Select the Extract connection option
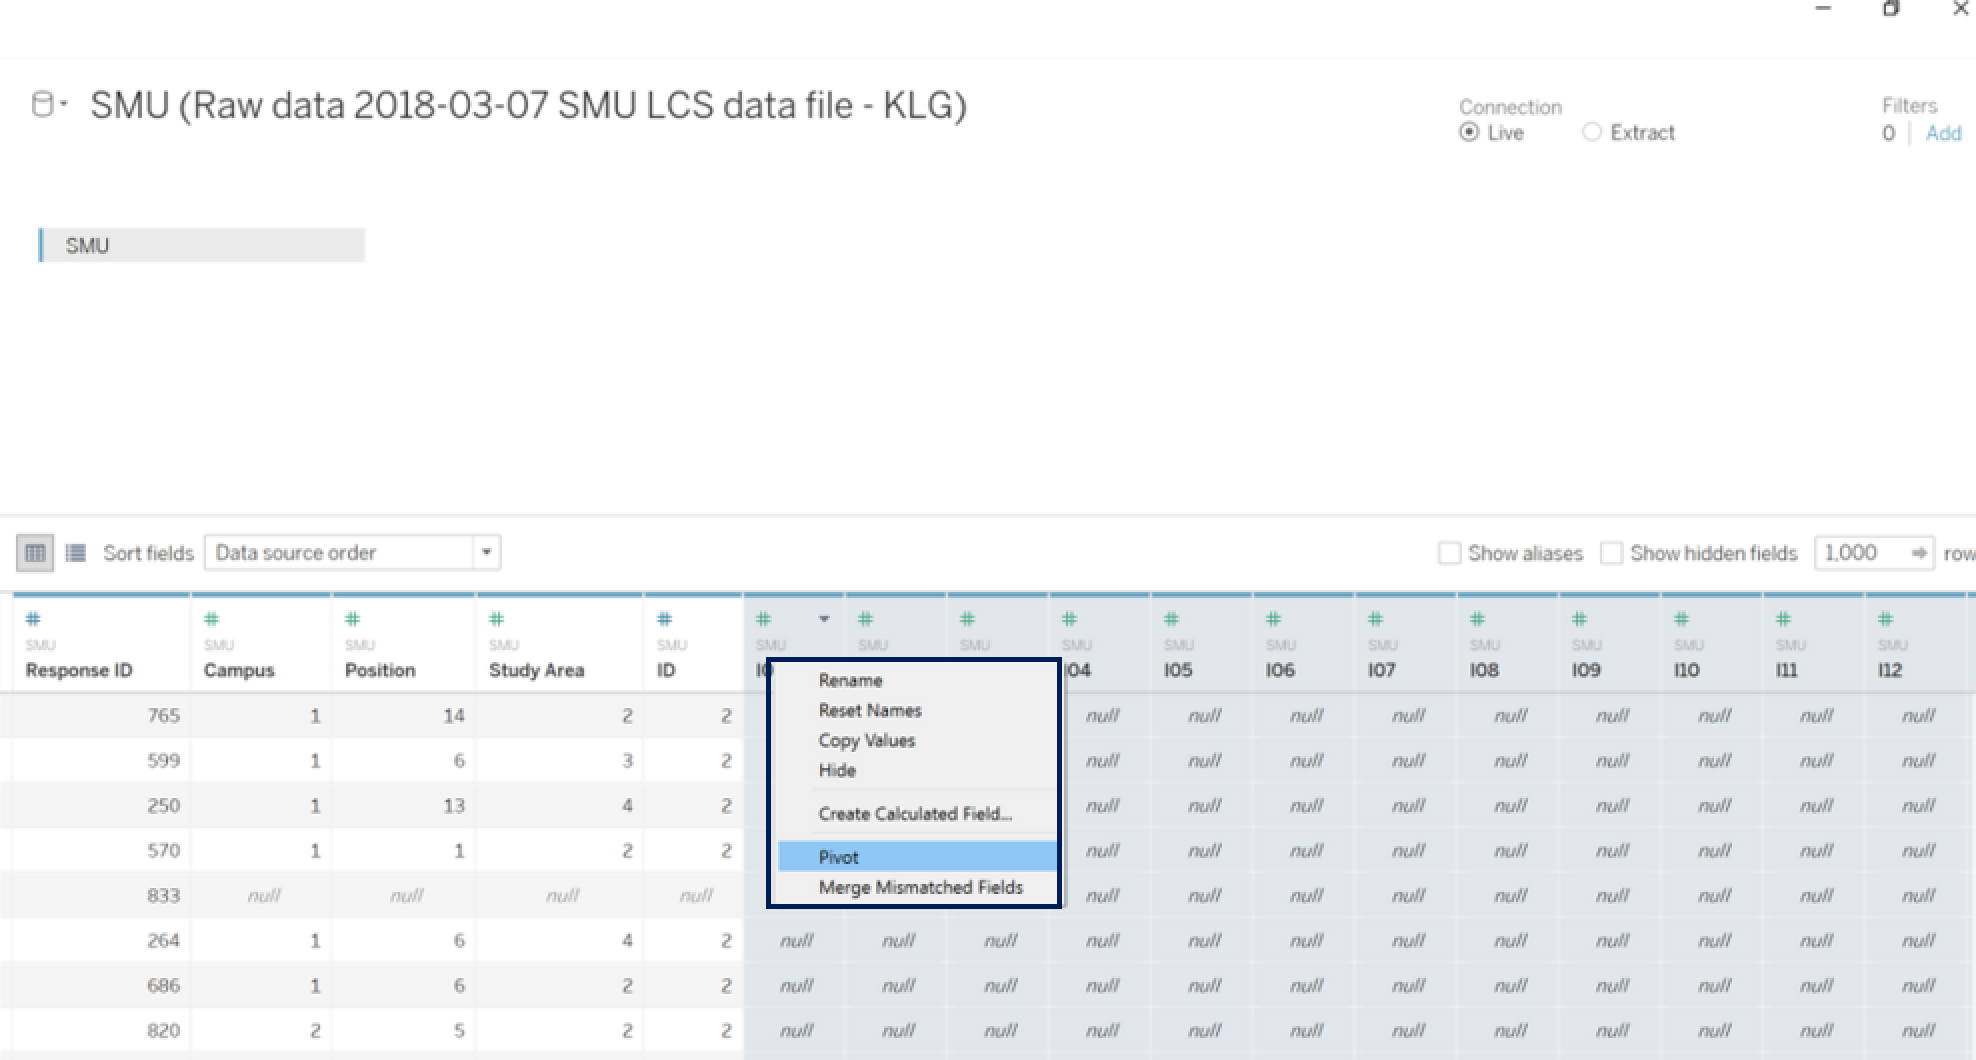The image size is (1976, 1060). [1592, 133]
